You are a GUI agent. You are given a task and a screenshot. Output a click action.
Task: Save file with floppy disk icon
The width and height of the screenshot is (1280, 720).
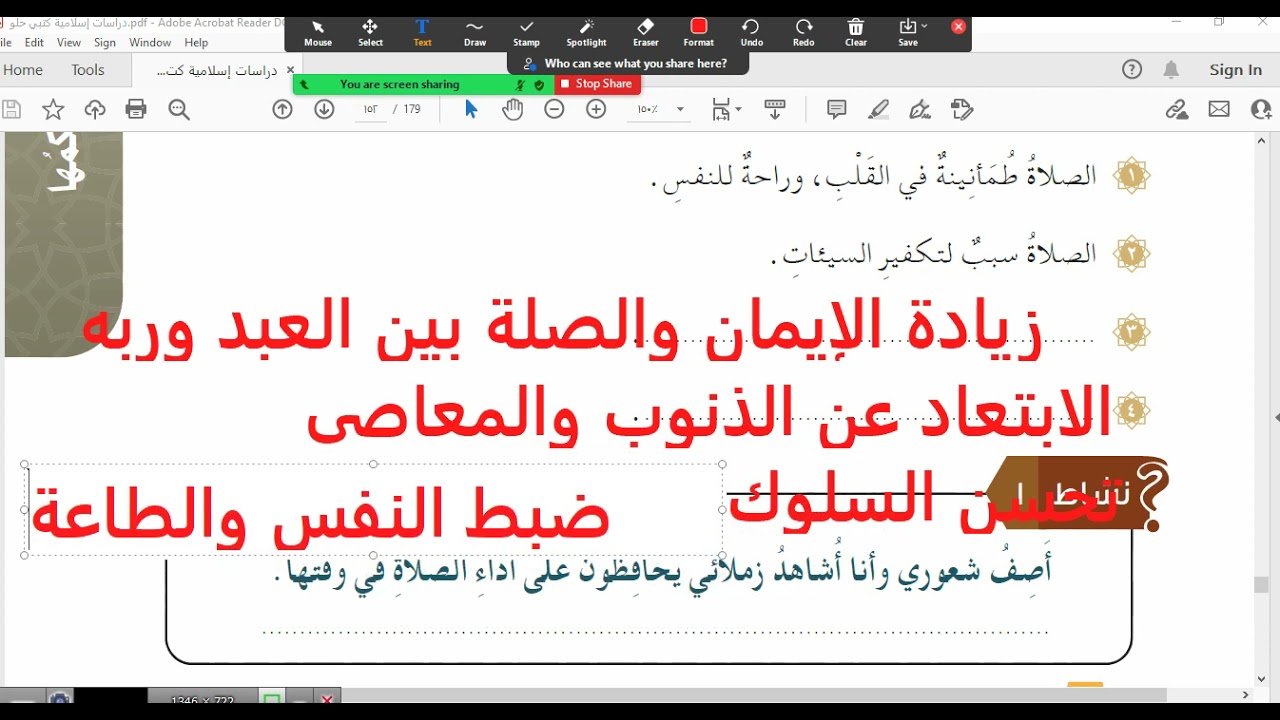11,110
